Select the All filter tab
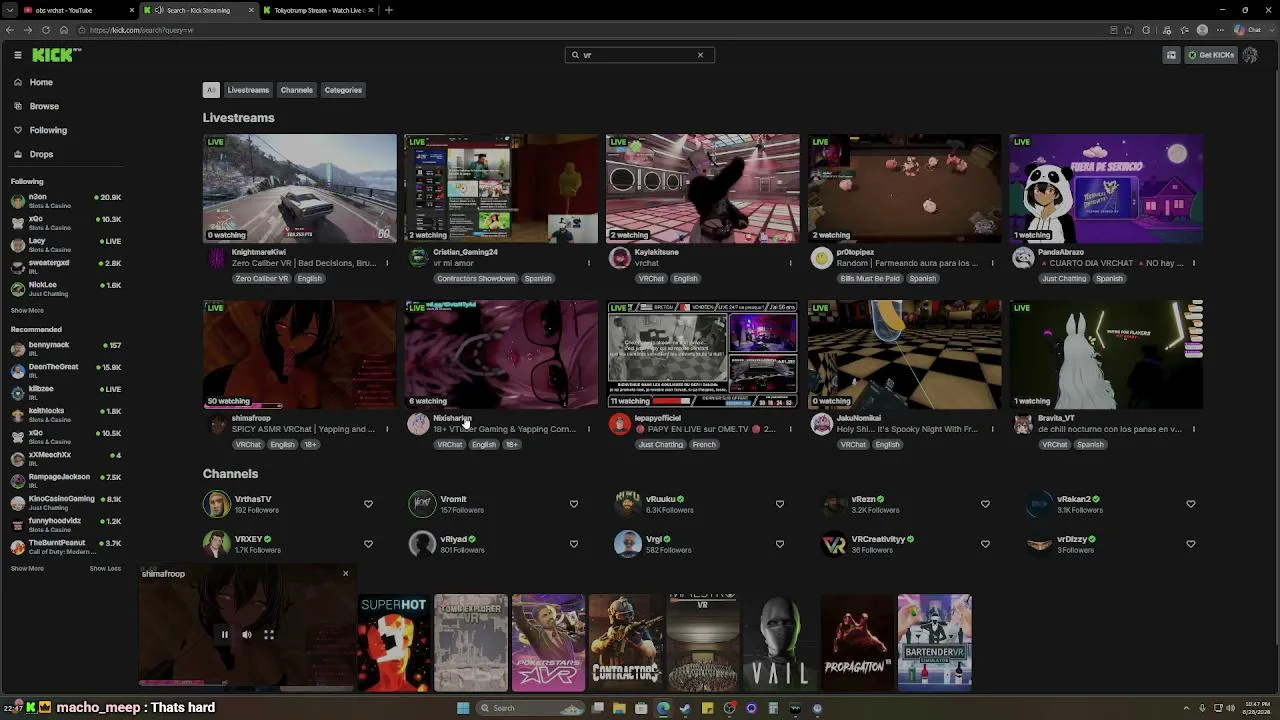The height and width of the screenshot is (720, 1280). click(x=211, y=90)
